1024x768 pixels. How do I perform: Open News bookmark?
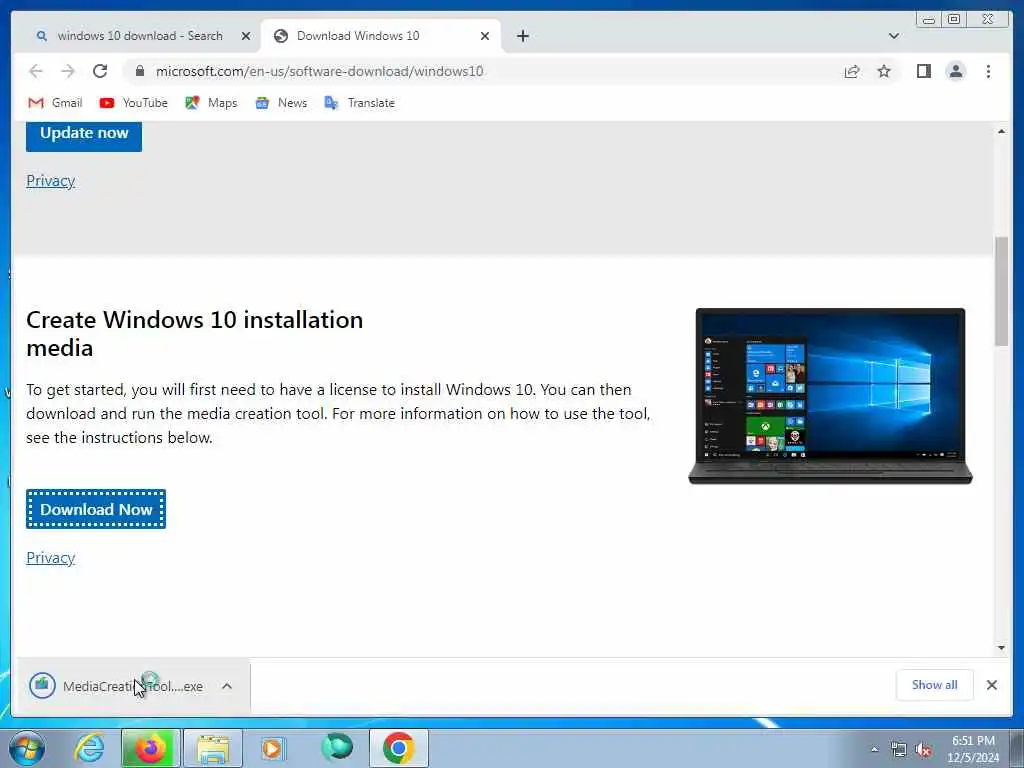(x=281, y=103)
